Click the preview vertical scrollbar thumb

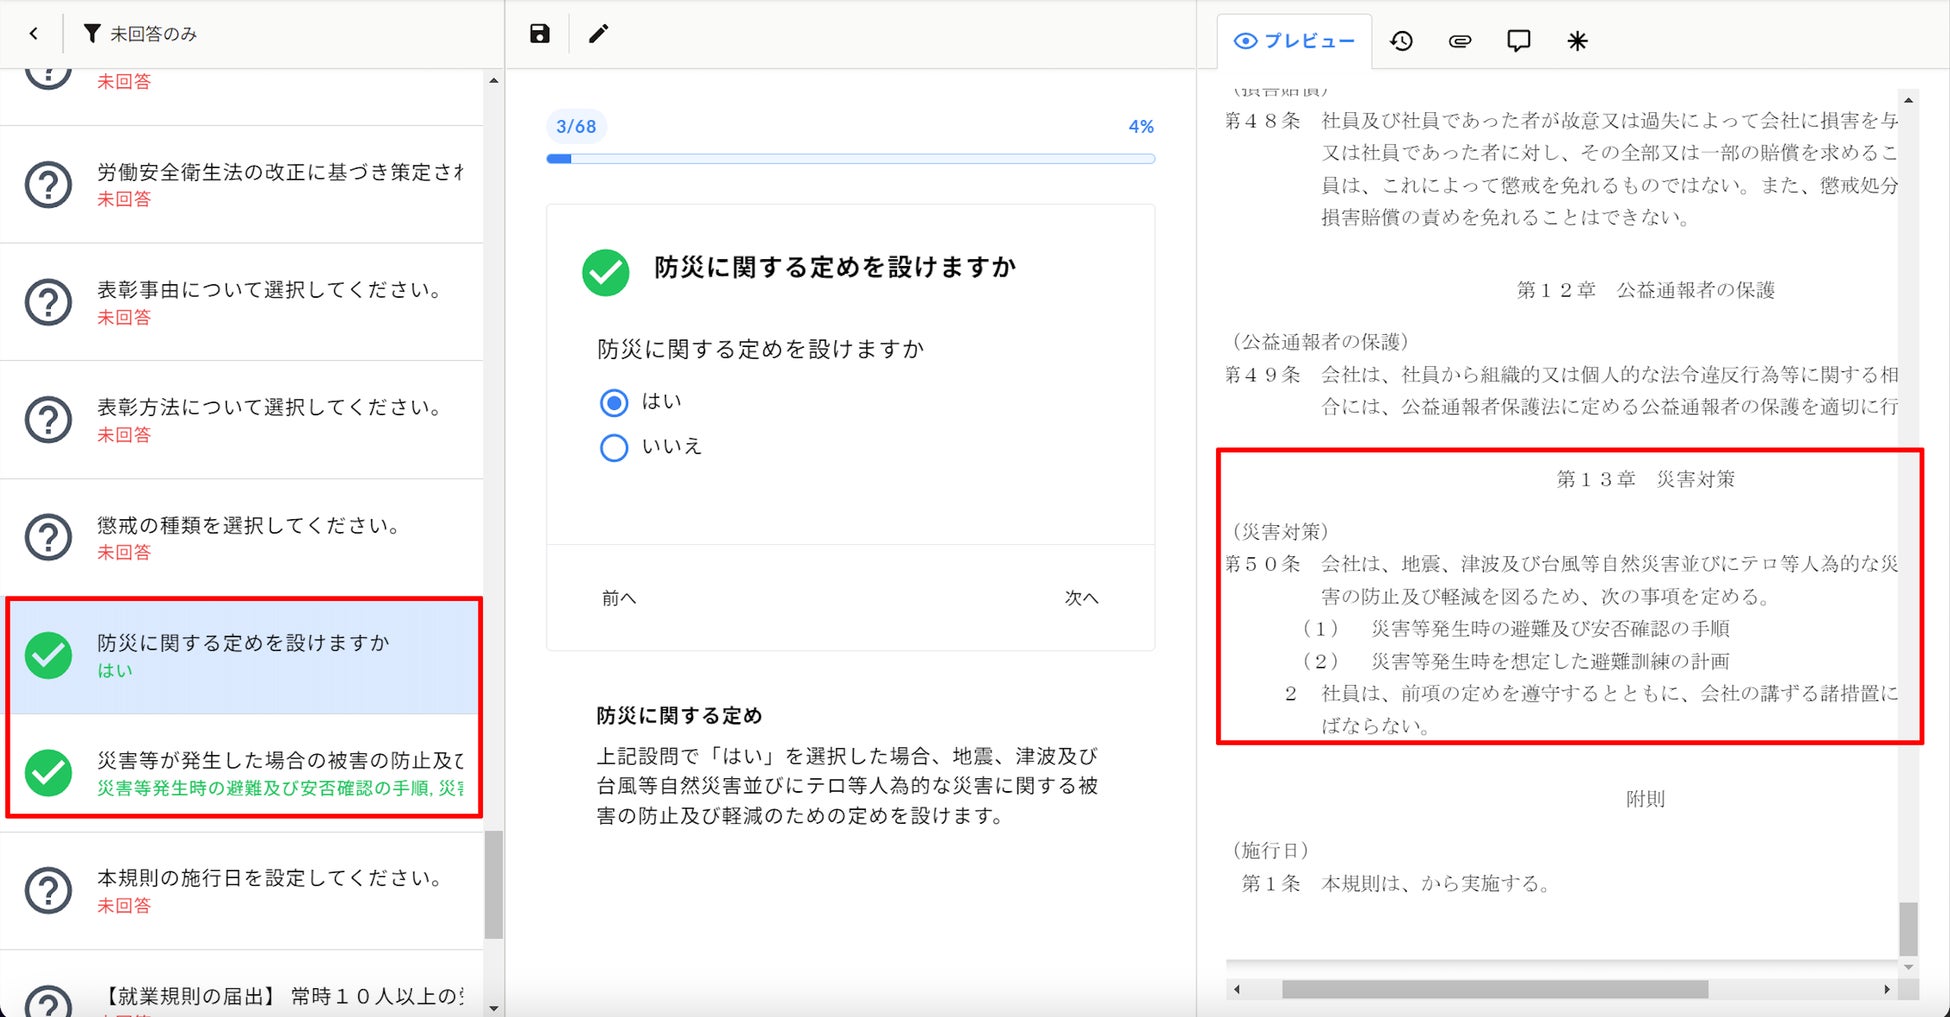(1908, 929)
